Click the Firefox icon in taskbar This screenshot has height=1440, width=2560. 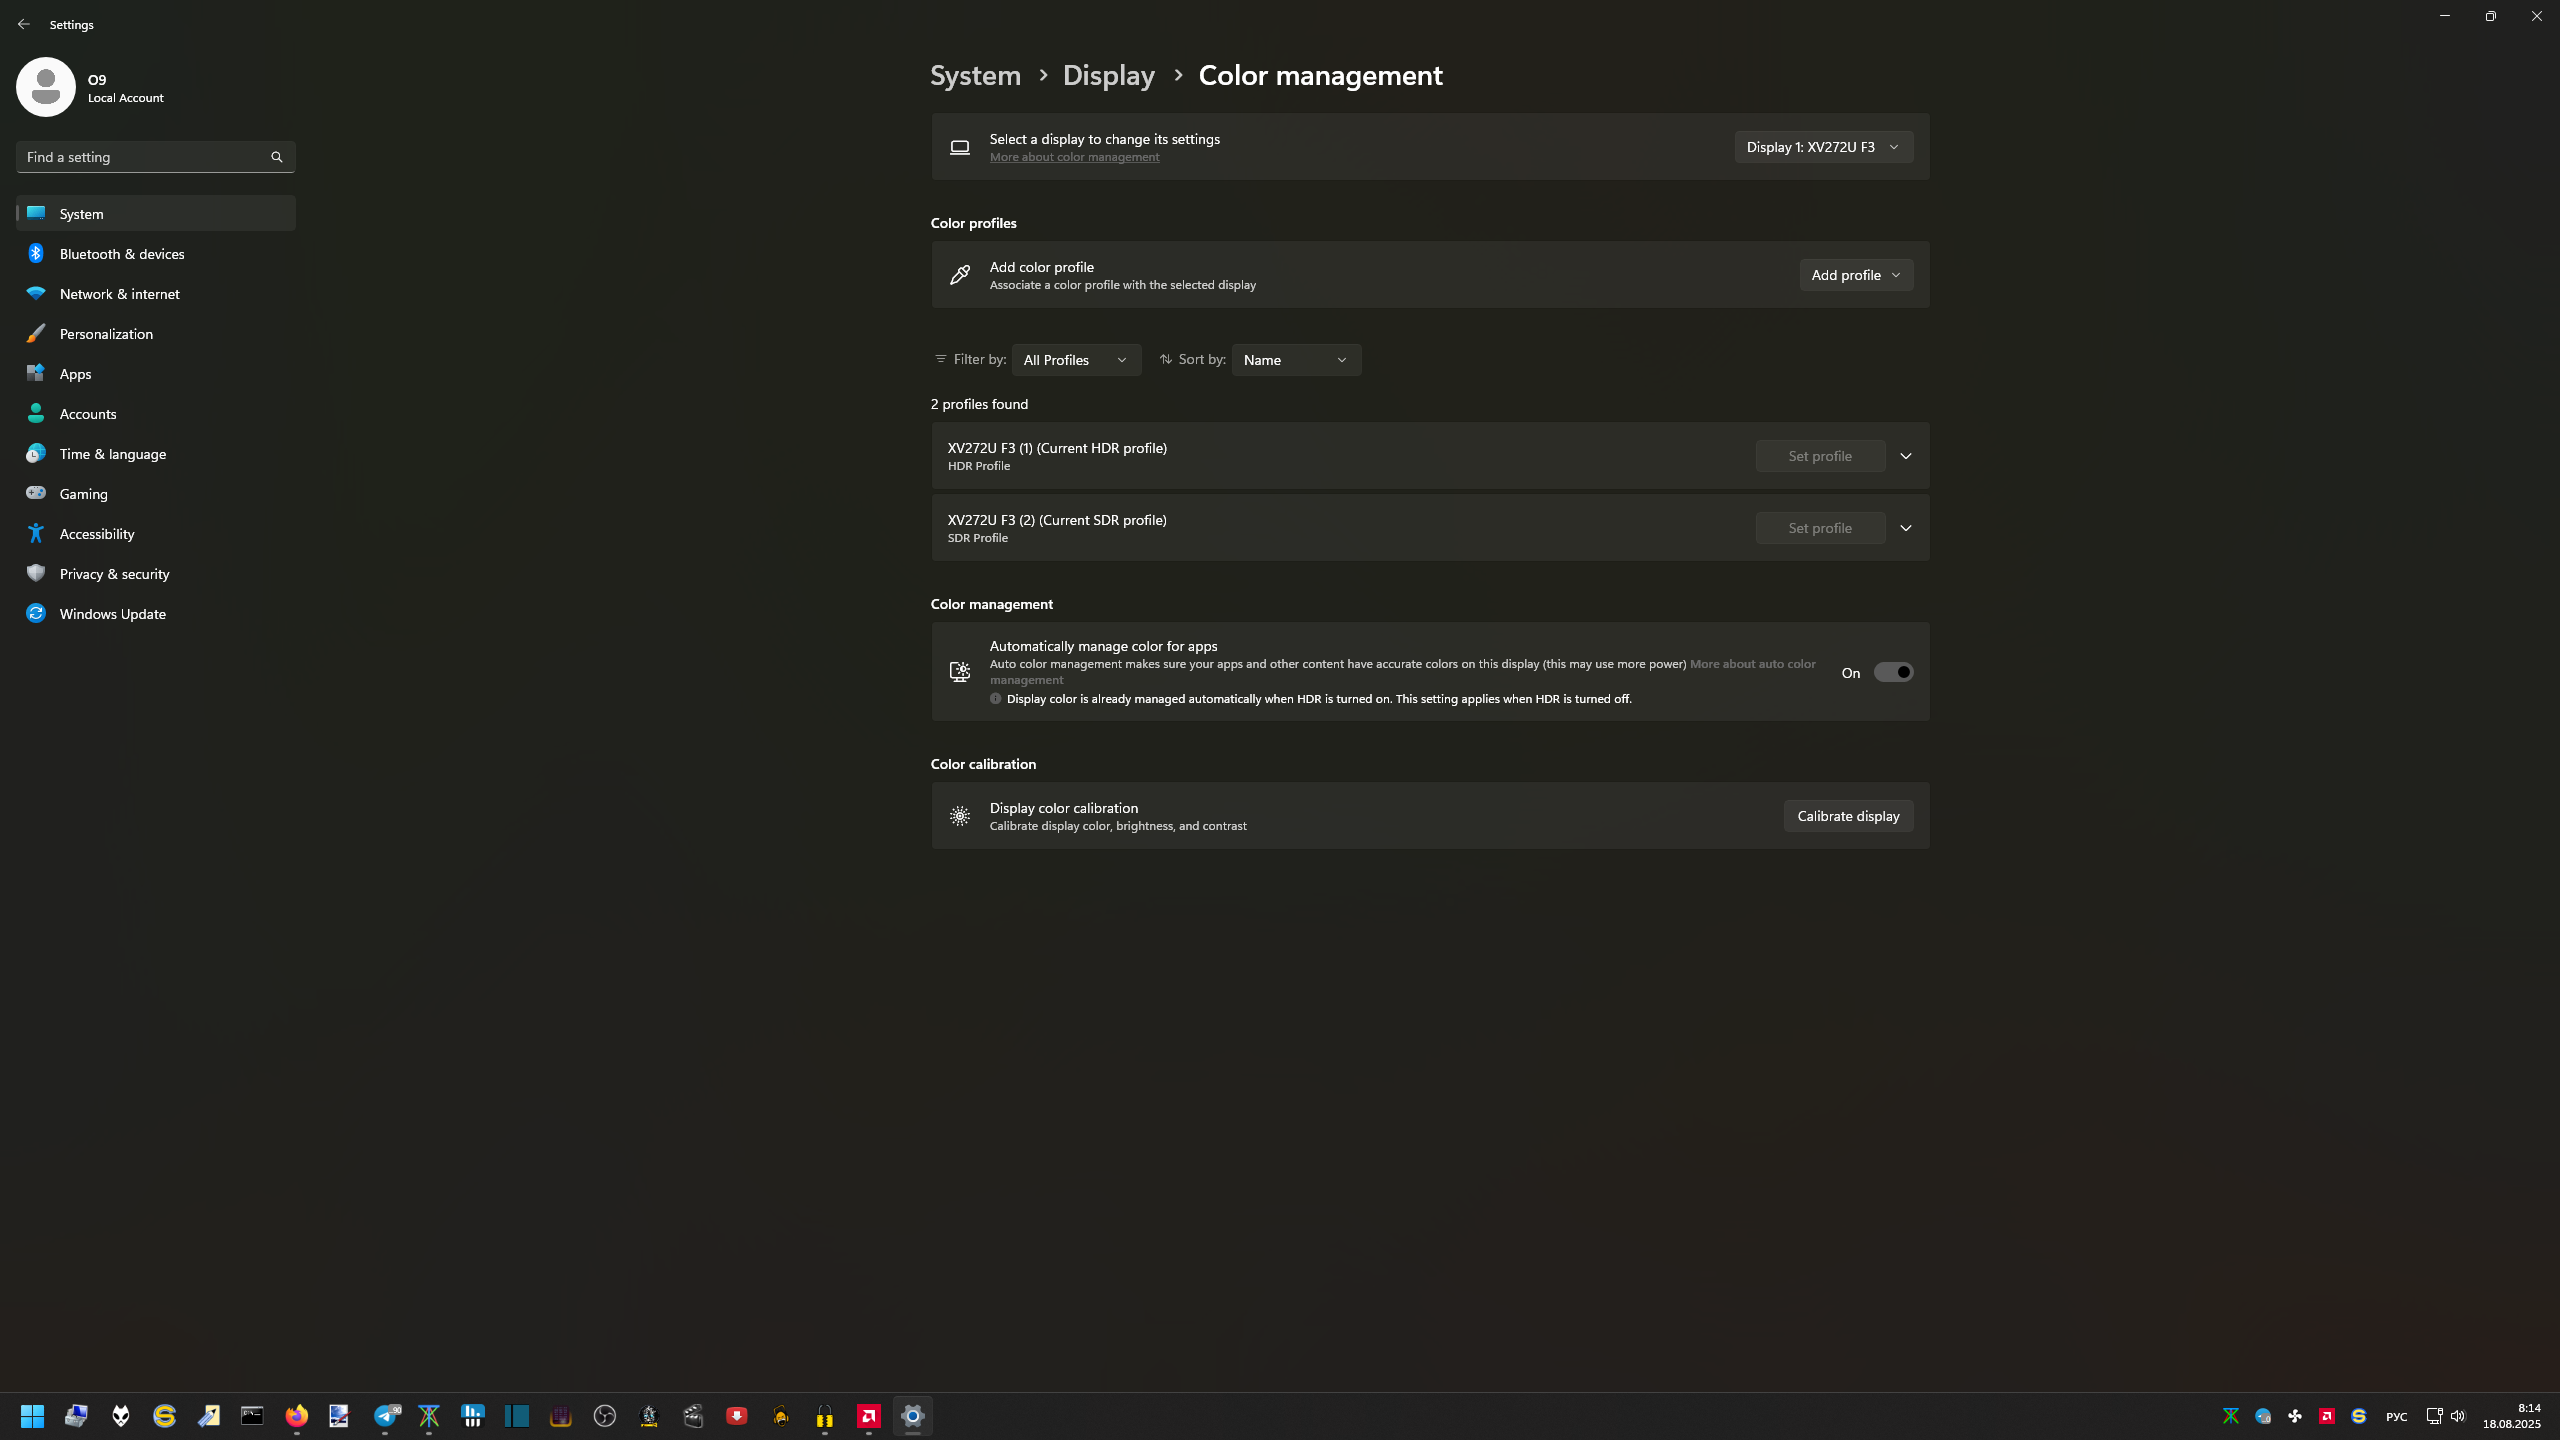click(297, 1416)
